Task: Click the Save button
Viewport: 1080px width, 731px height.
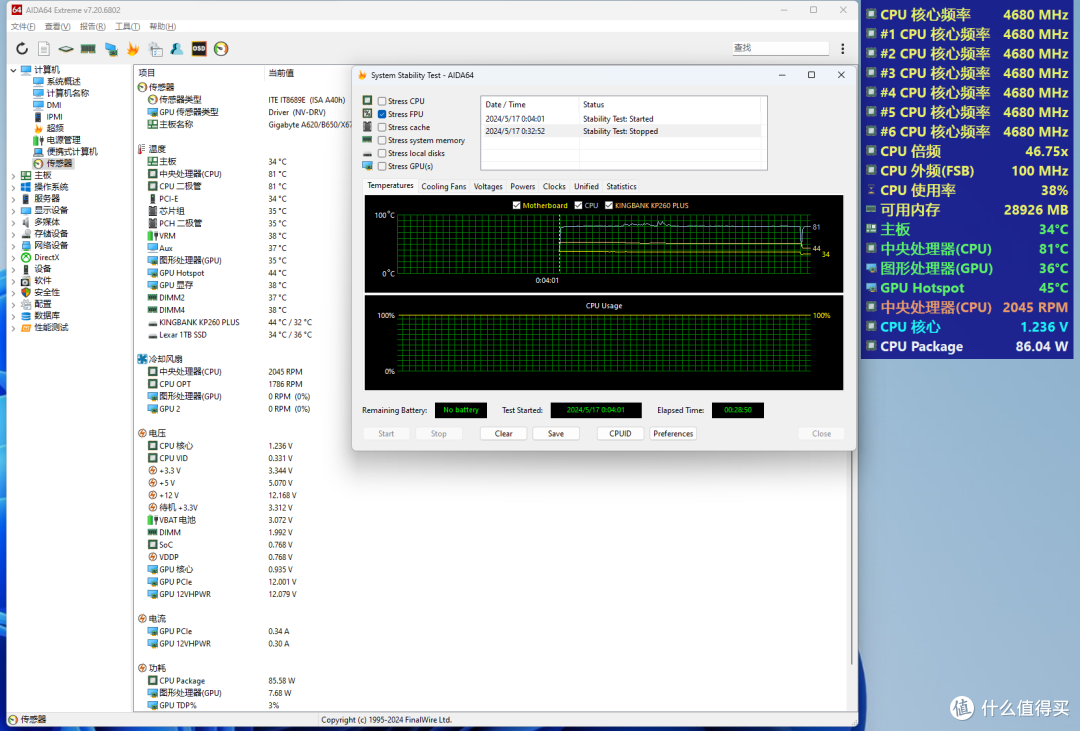Action: [556, 434]
